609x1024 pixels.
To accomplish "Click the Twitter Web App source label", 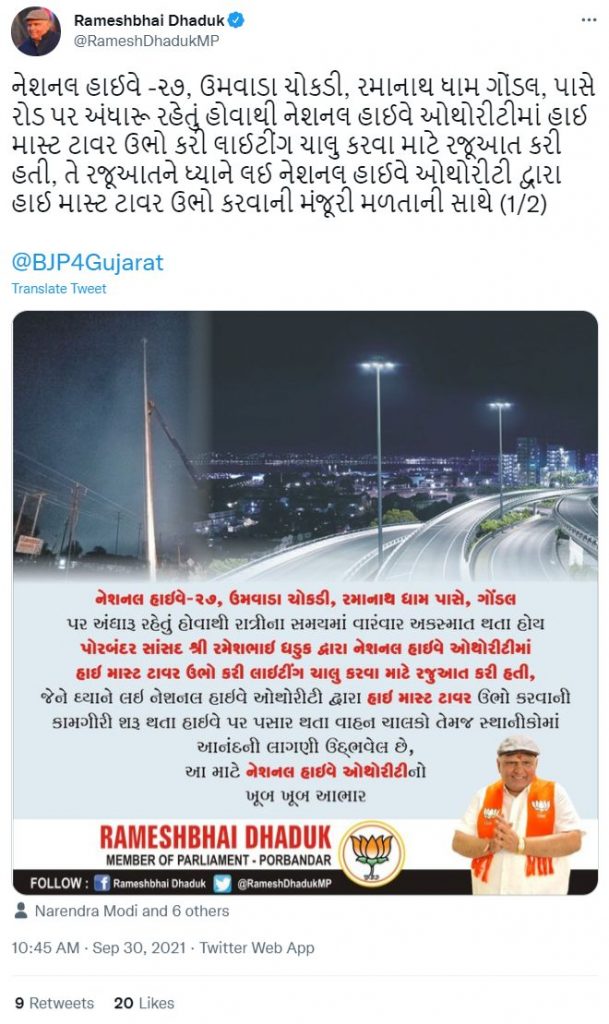I will tap(257, 948).
